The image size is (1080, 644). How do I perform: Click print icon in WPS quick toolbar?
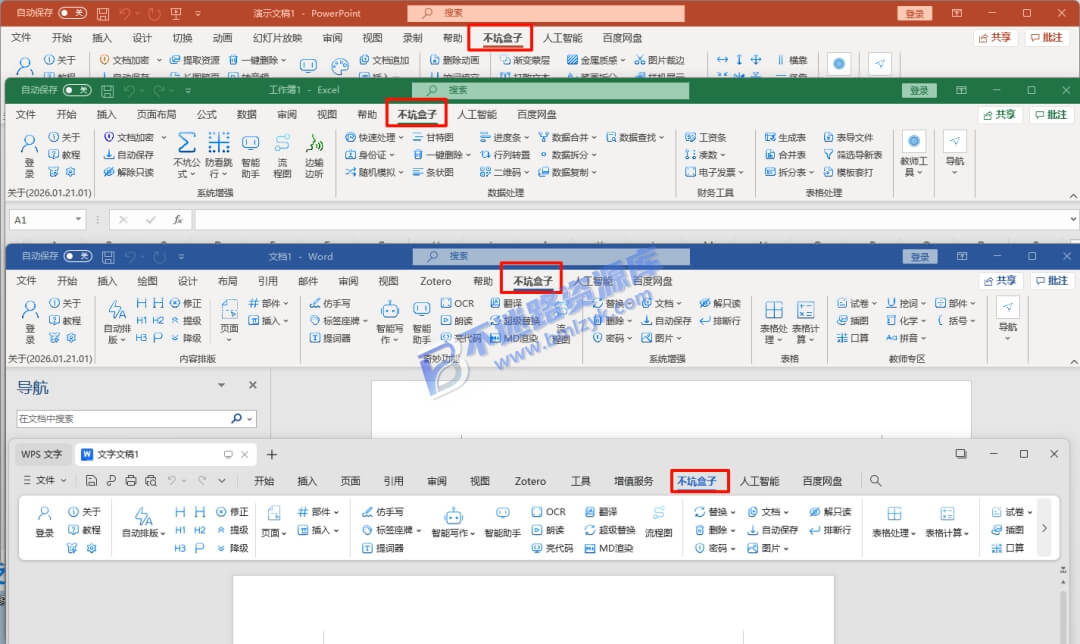click(131, 481)
